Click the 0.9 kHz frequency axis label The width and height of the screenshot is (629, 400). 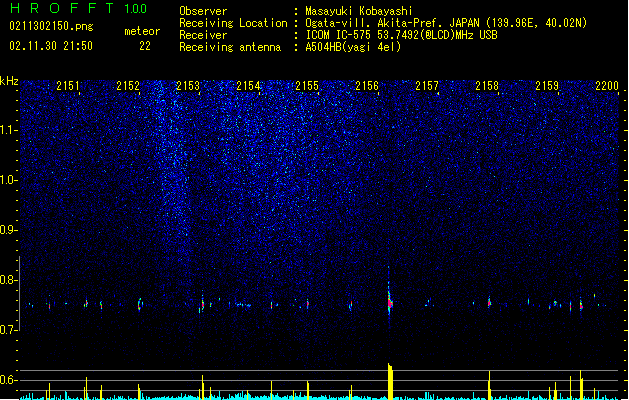(x=9, y=230)
